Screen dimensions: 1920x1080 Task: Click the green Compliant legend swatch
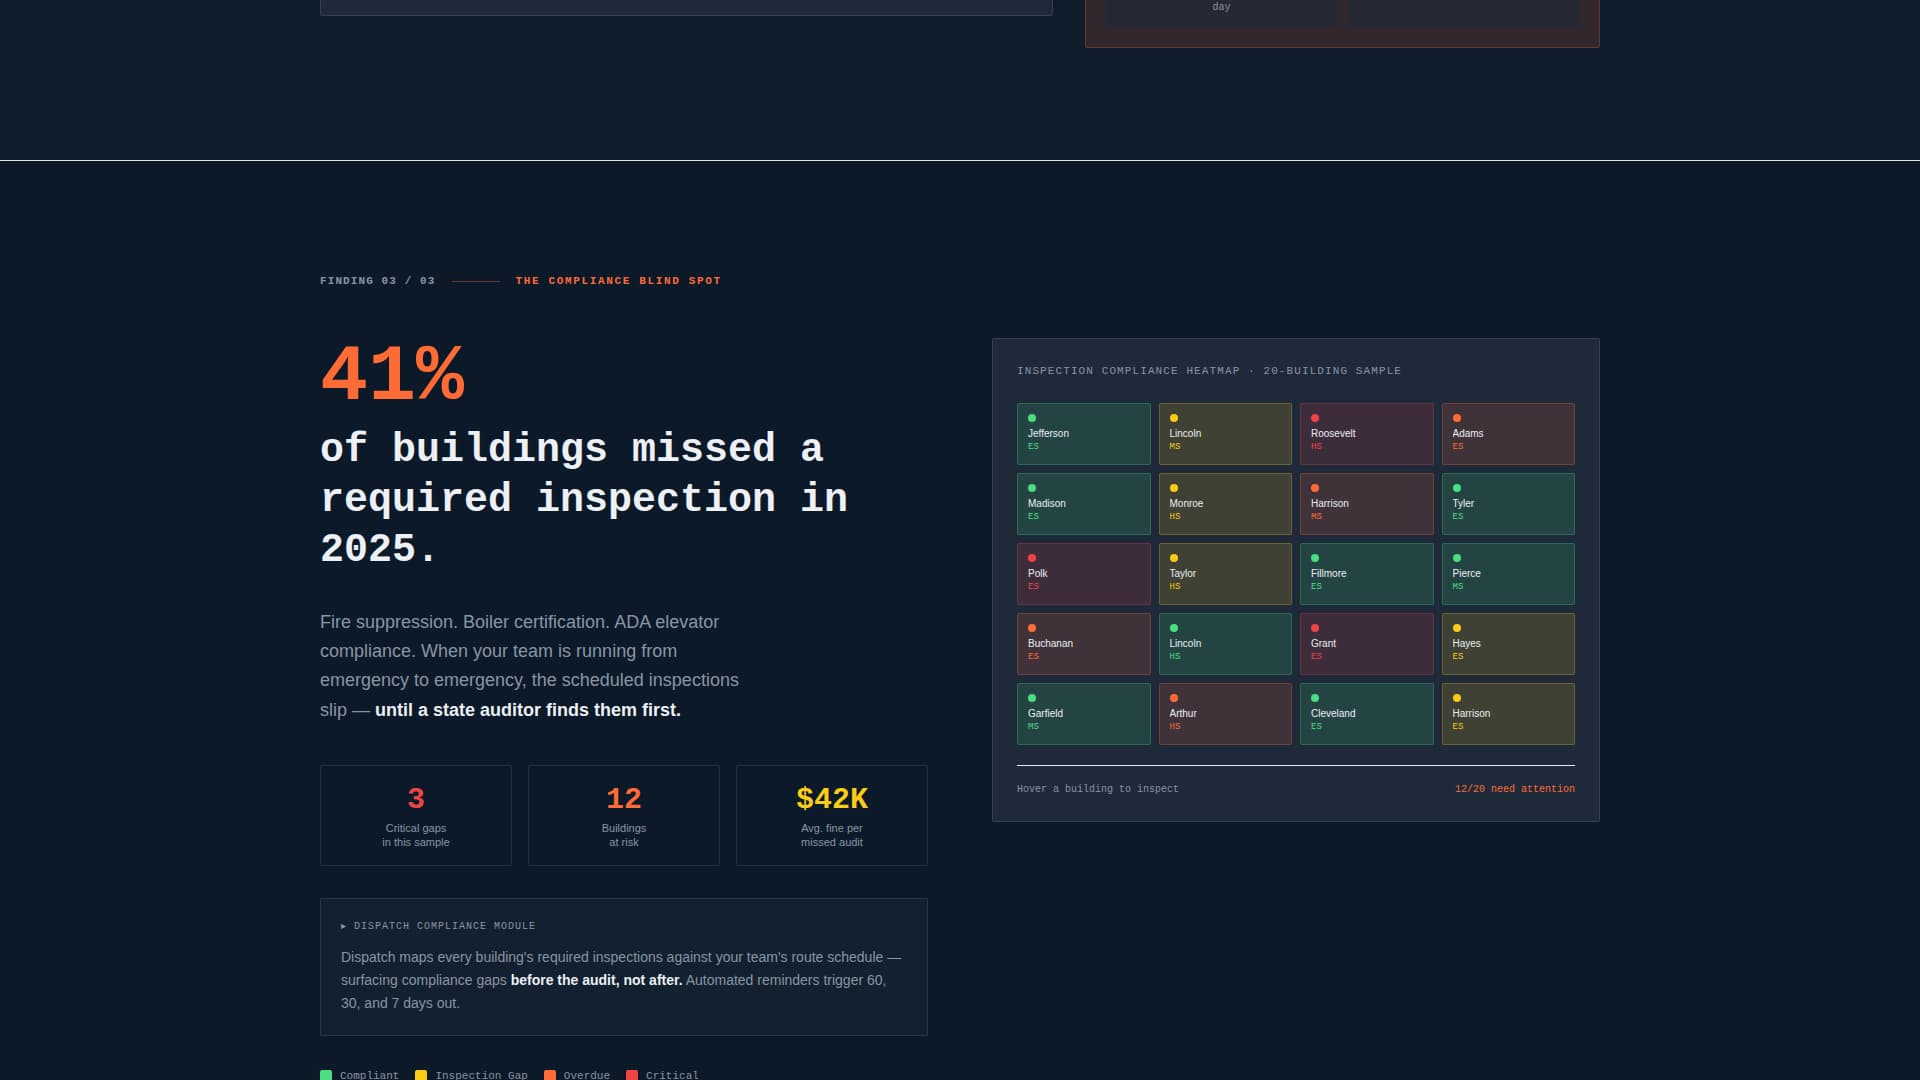tap(326, 1075)
